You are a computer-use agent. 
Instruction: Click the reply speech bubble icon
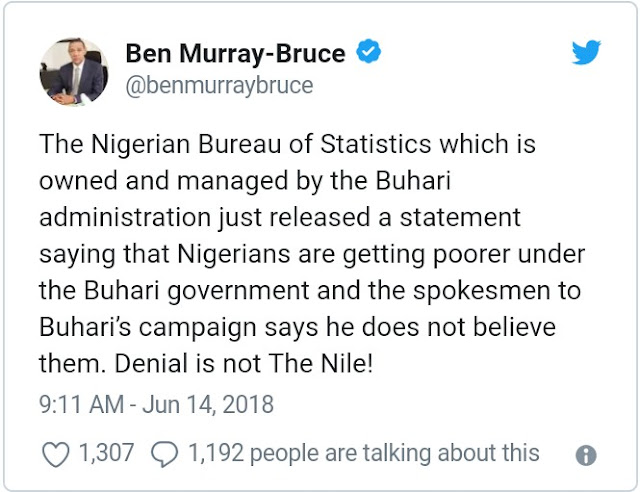162,453
